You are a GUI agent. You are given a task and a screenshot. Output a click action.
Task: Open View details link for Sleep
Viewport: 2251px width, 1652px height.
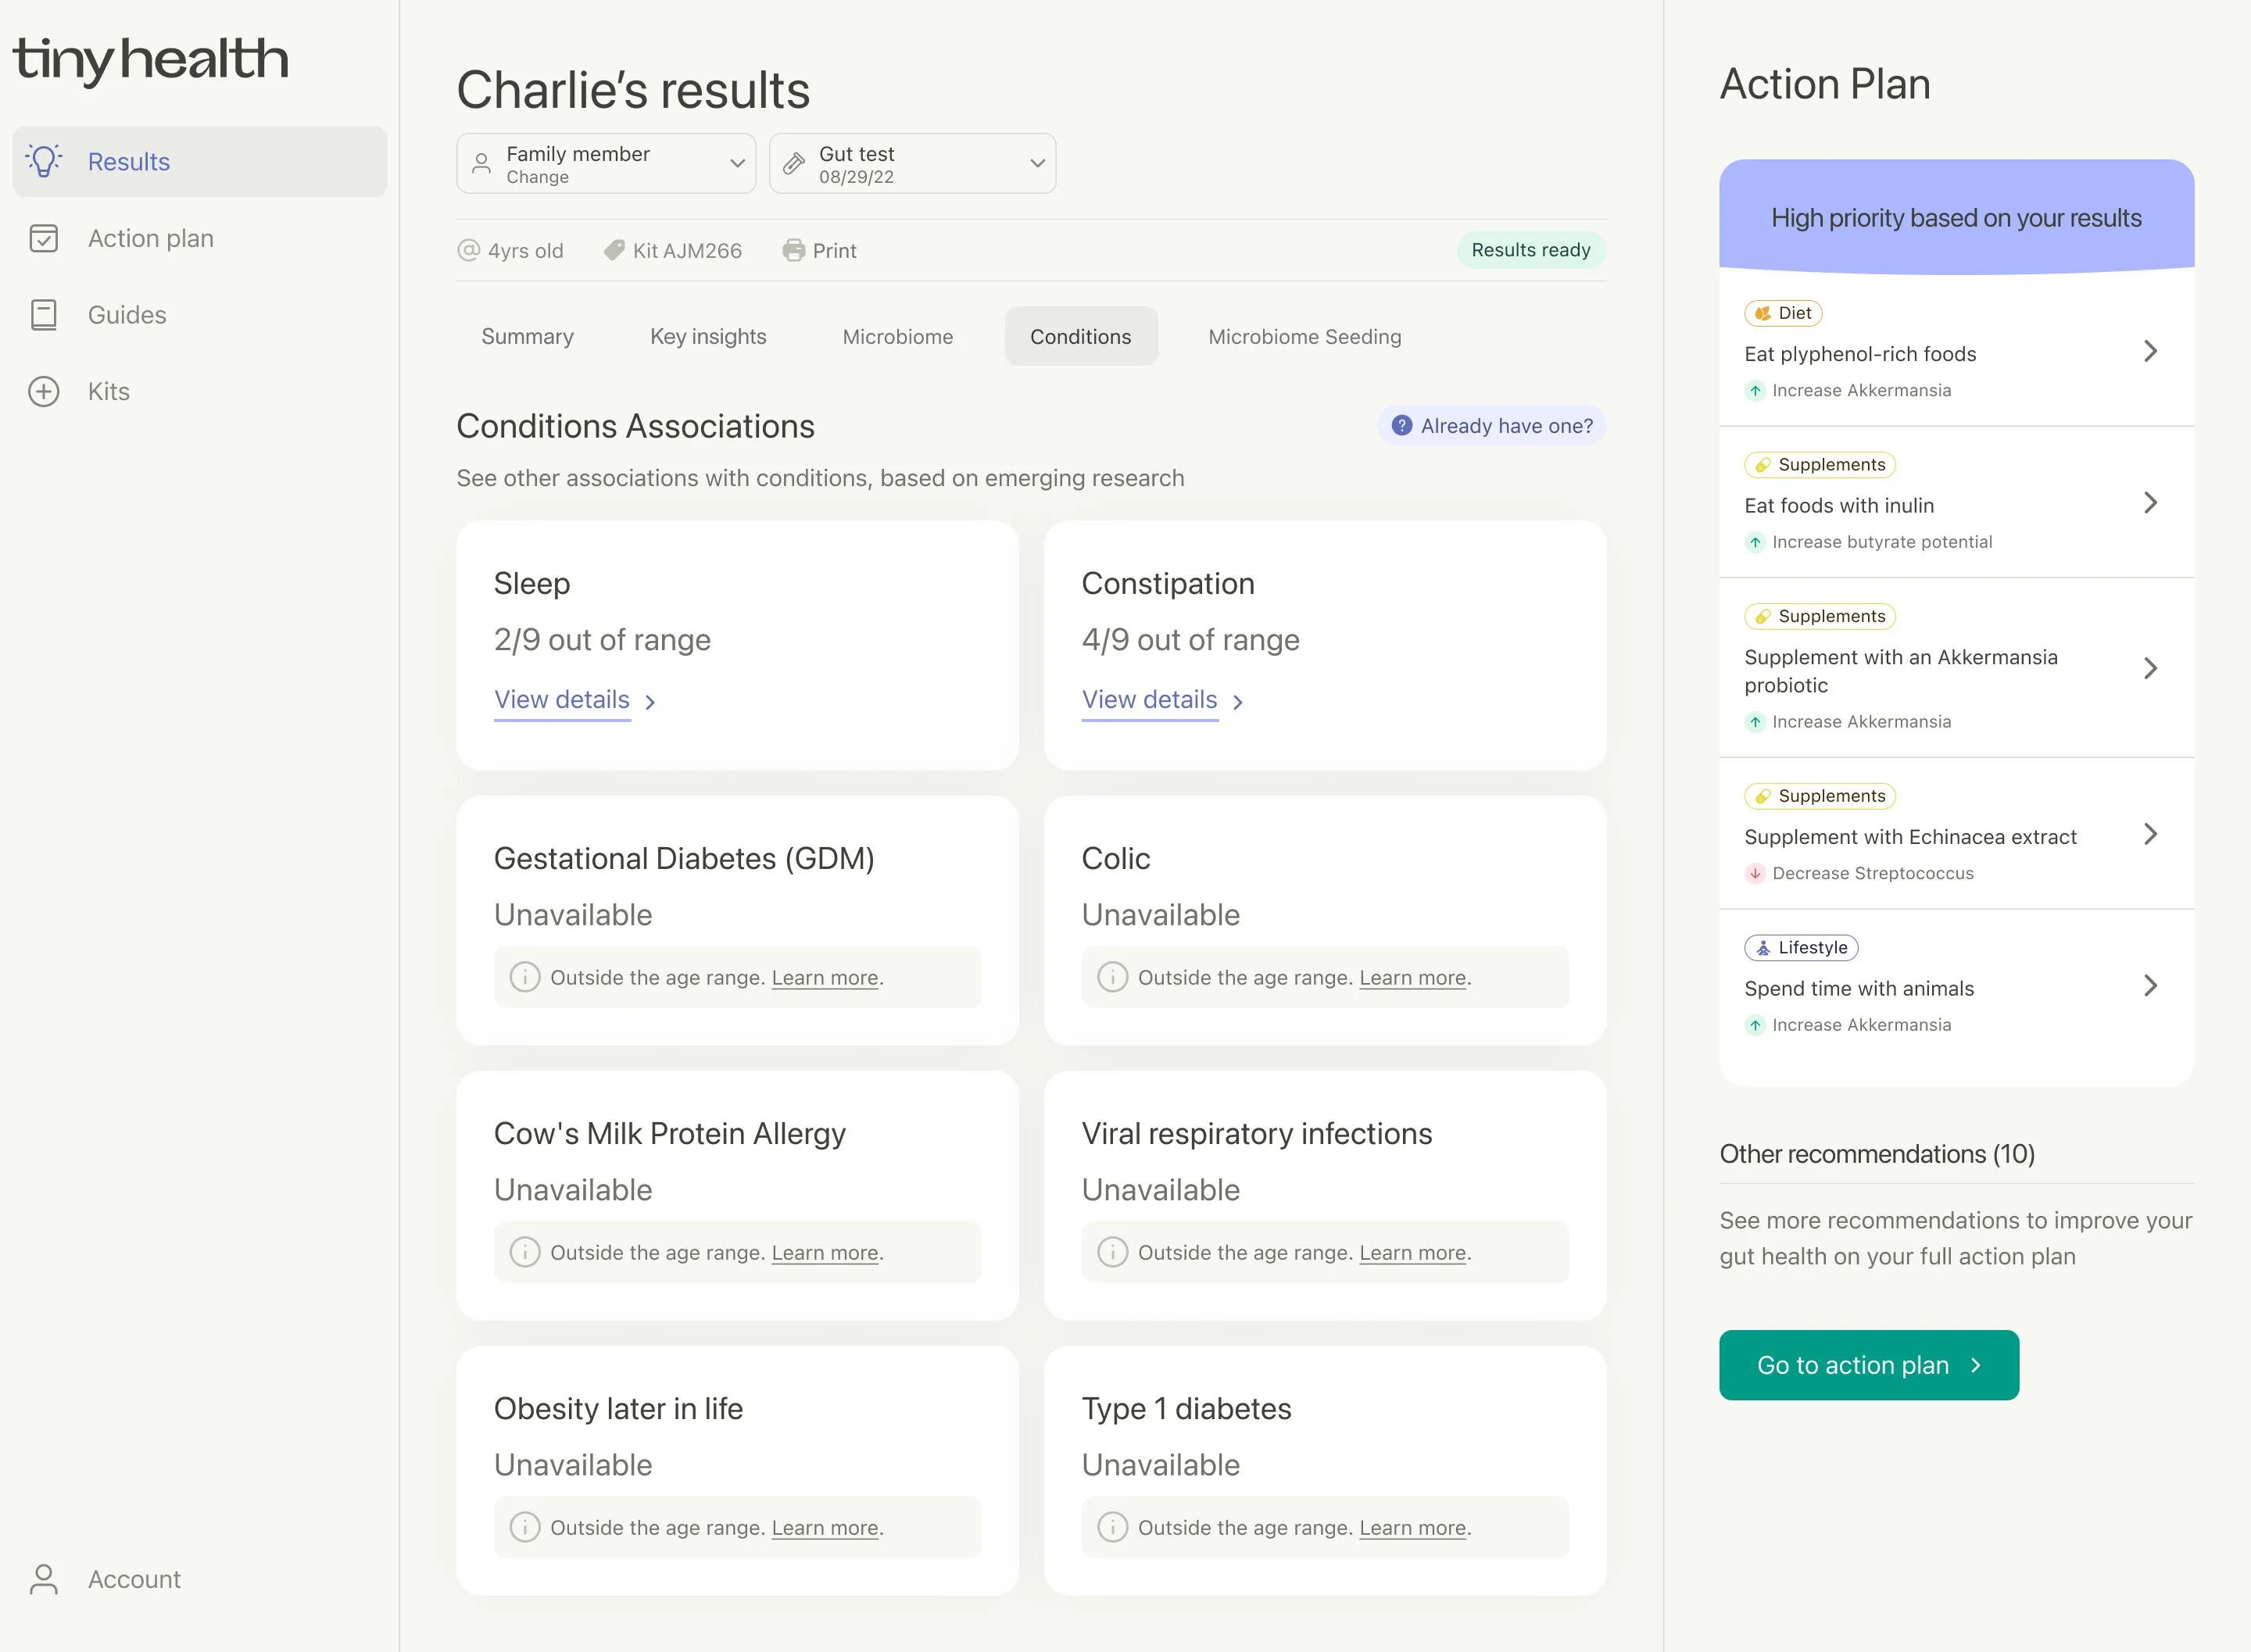click(x=562, y=699)
